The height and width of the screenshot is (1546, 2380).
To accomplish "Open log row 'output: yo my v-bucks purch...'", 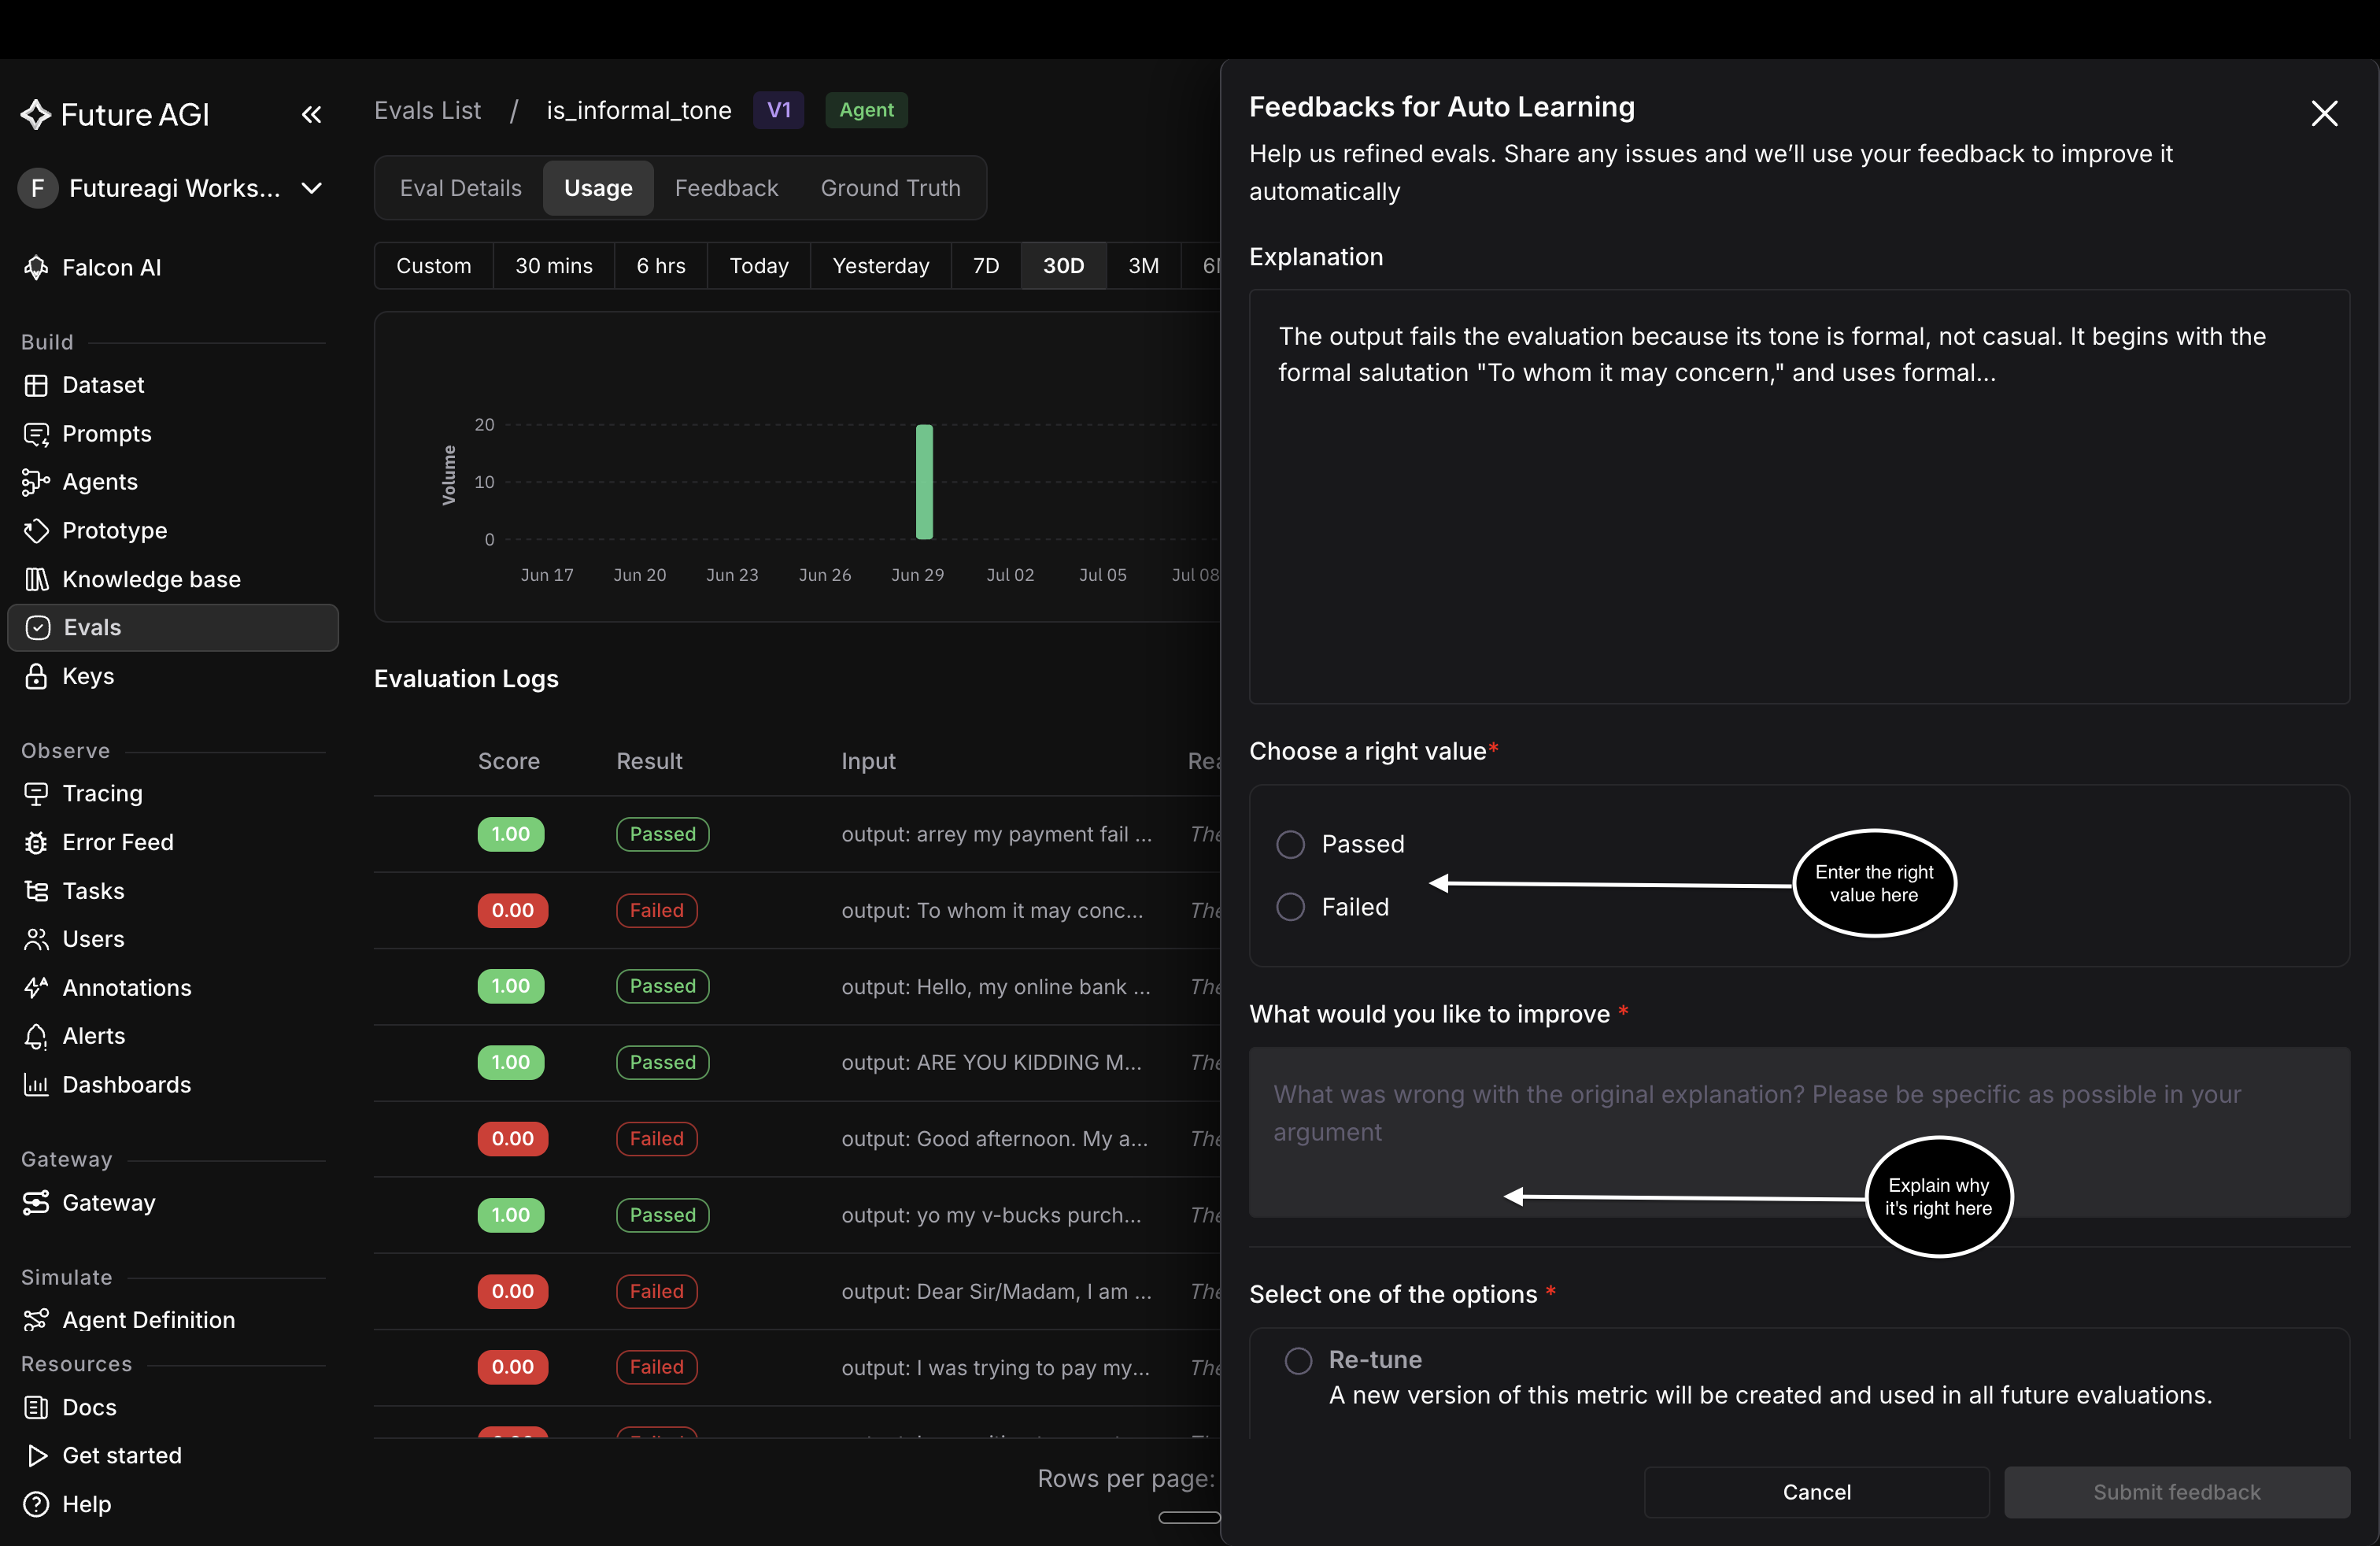I will (x=797, y=1215).
